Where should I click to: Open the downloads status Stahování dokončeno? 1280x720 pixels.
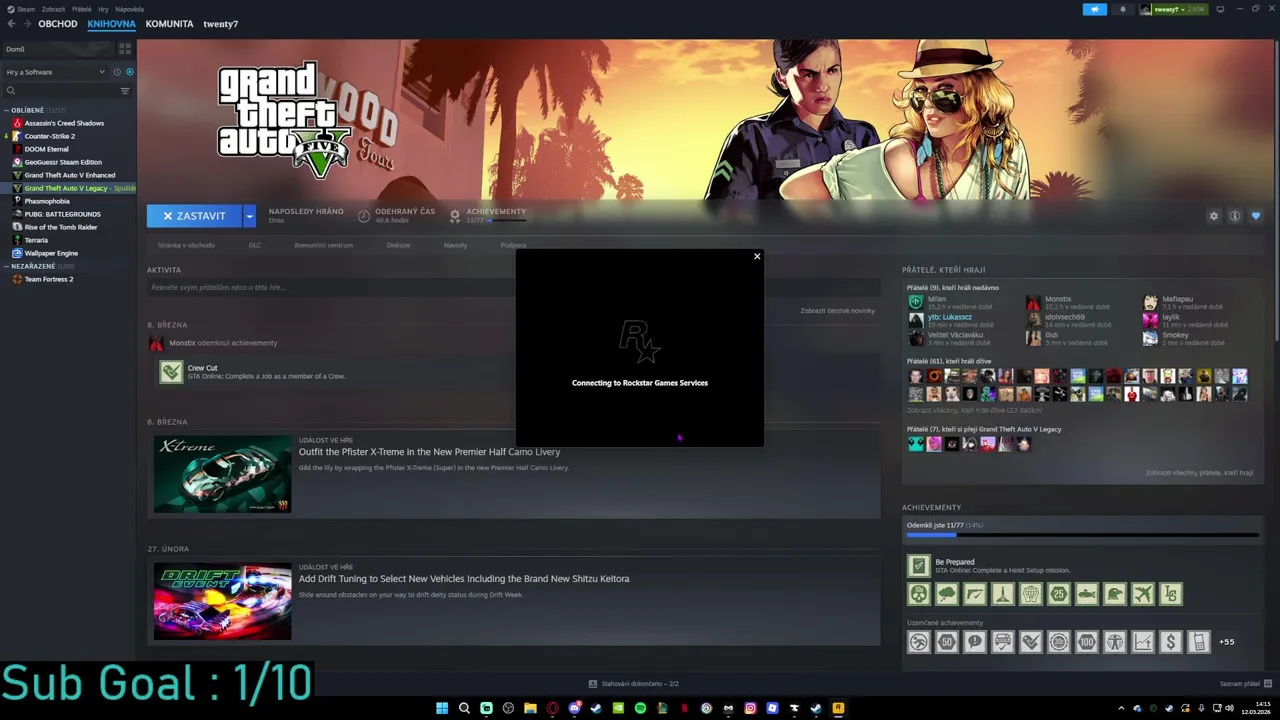[634, 684]
